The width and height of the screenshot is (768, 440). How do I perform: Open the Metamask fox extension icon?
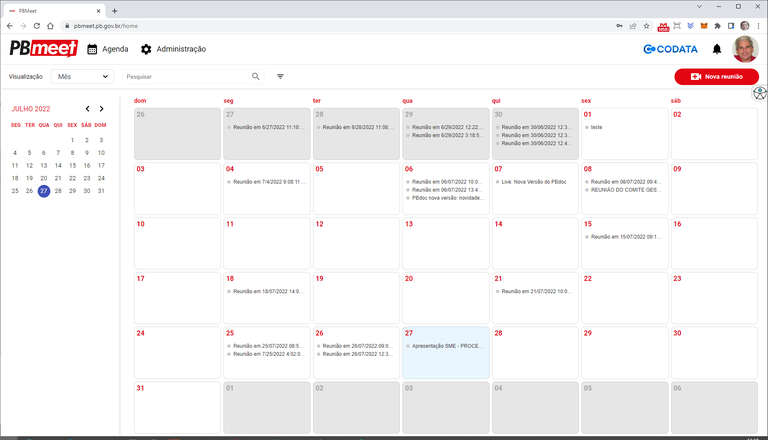(704, 26)
